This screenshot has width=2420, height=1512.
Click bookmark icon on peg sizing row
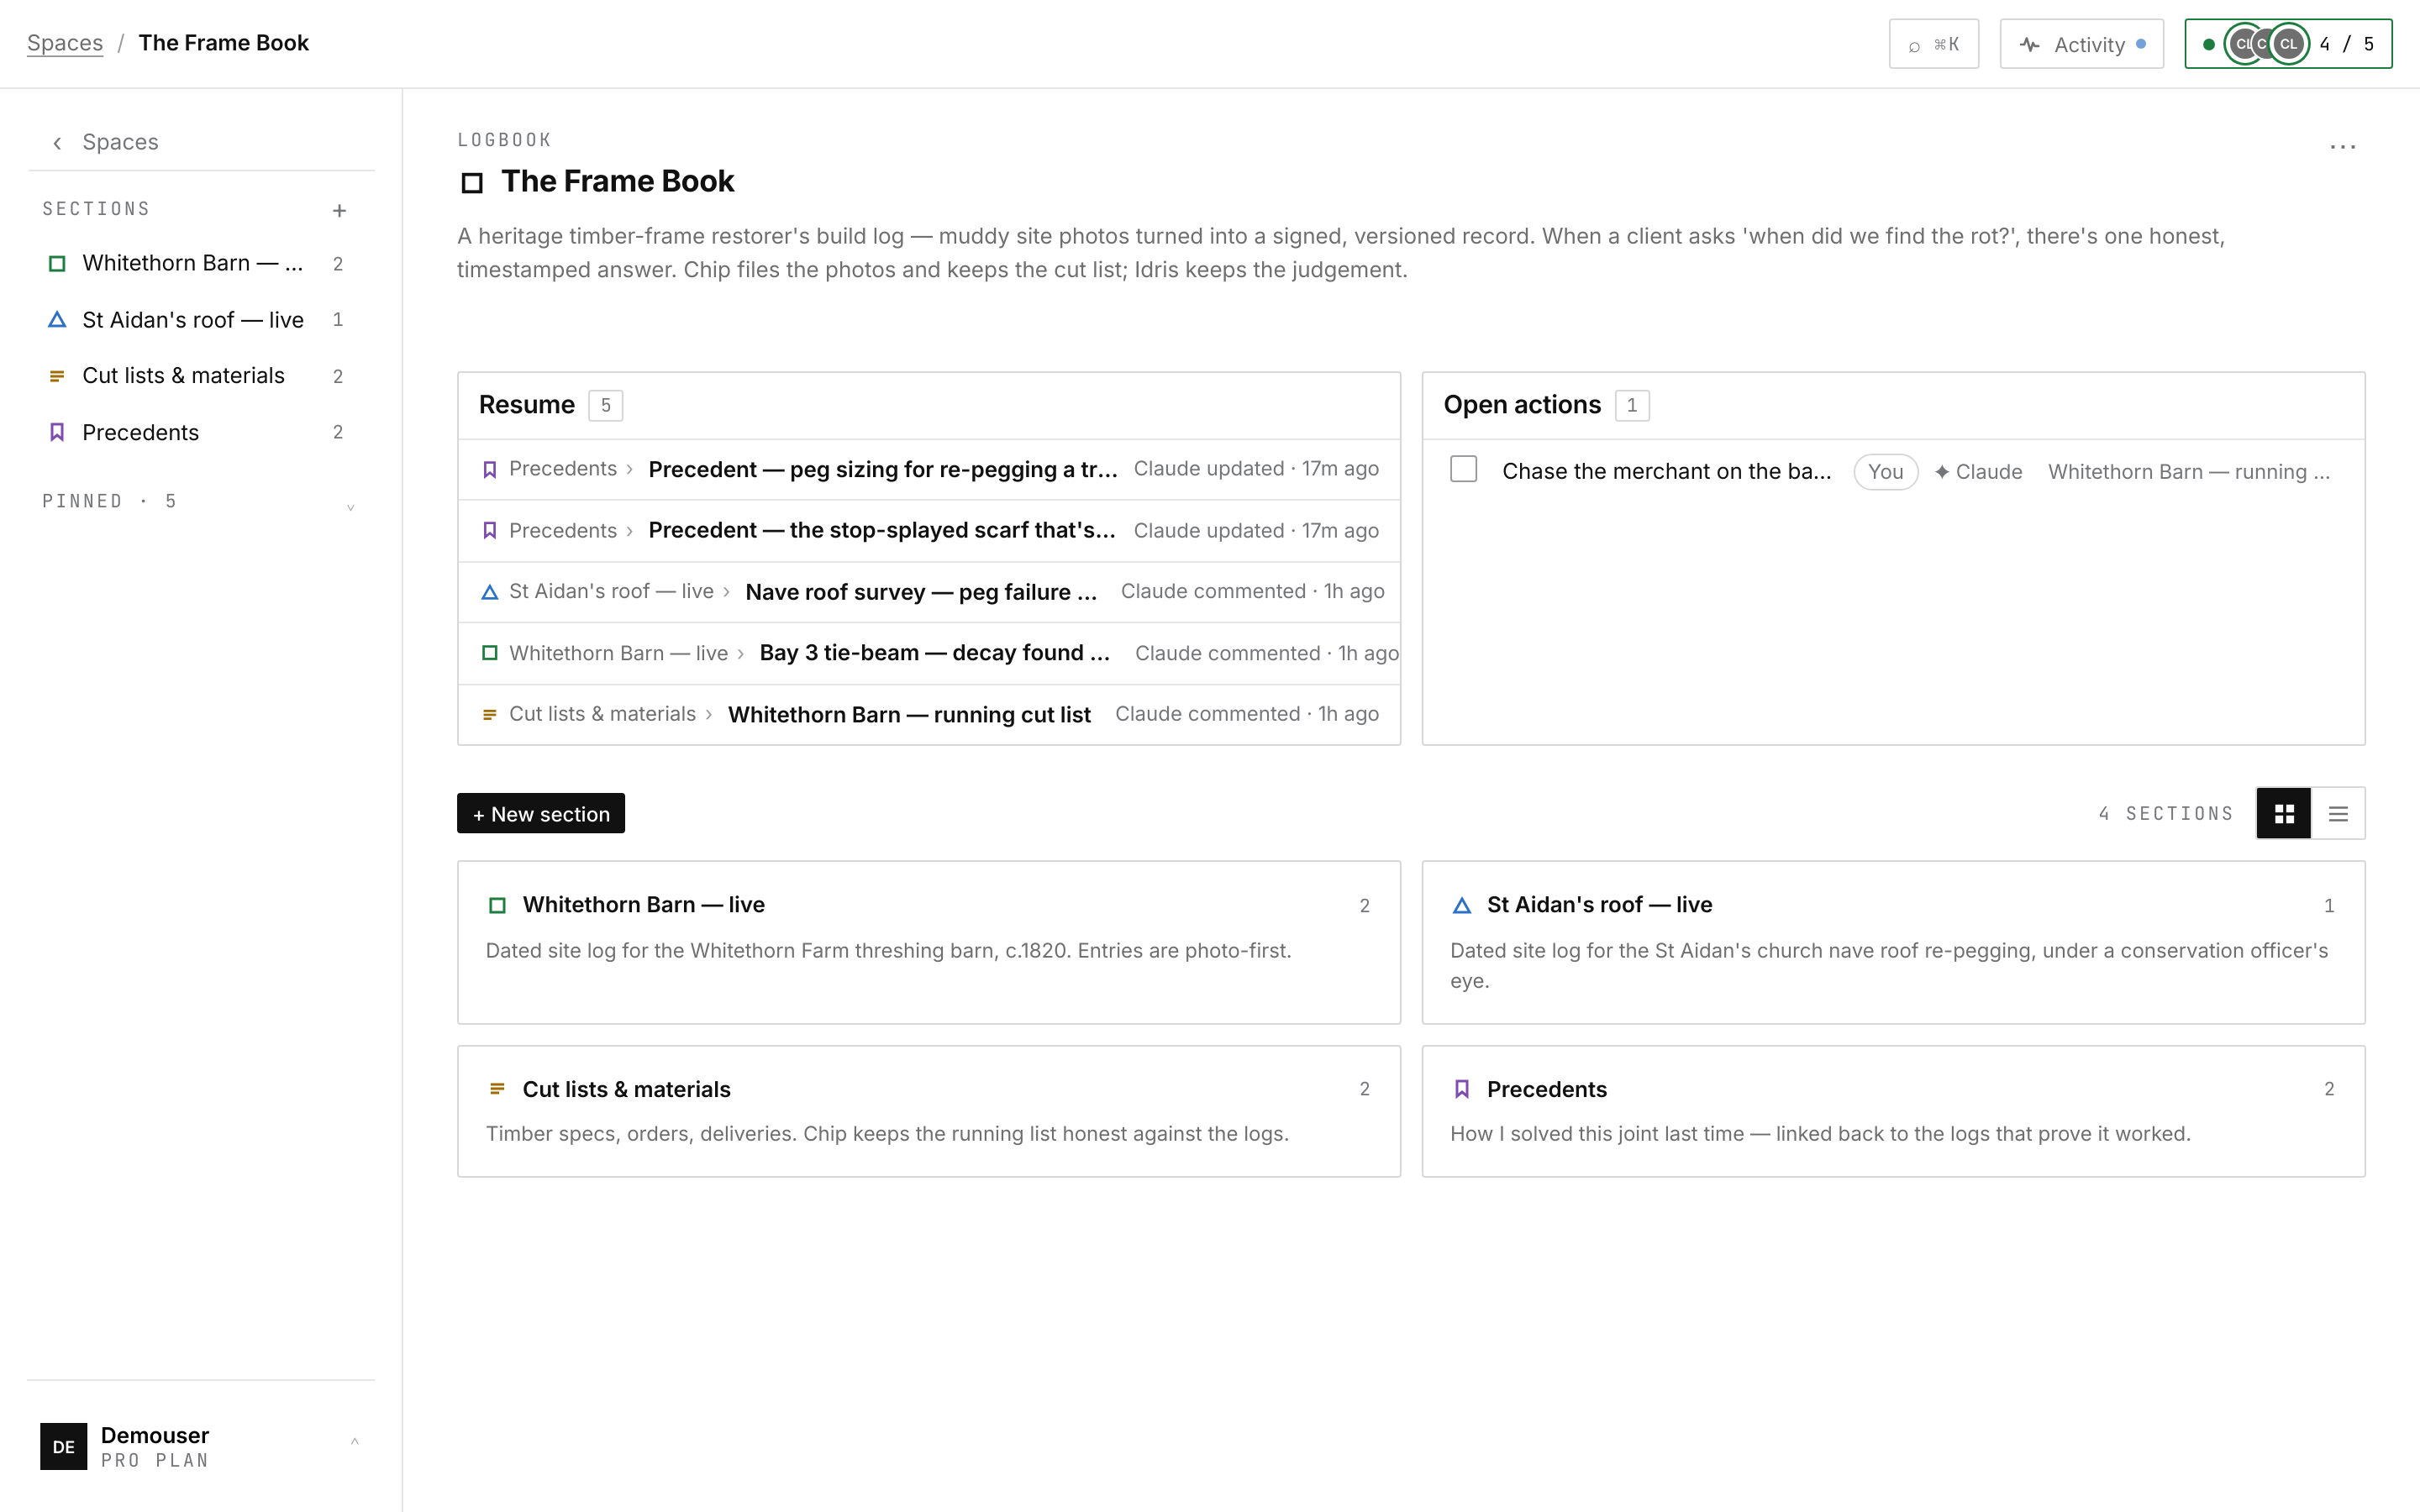(490, 470)
